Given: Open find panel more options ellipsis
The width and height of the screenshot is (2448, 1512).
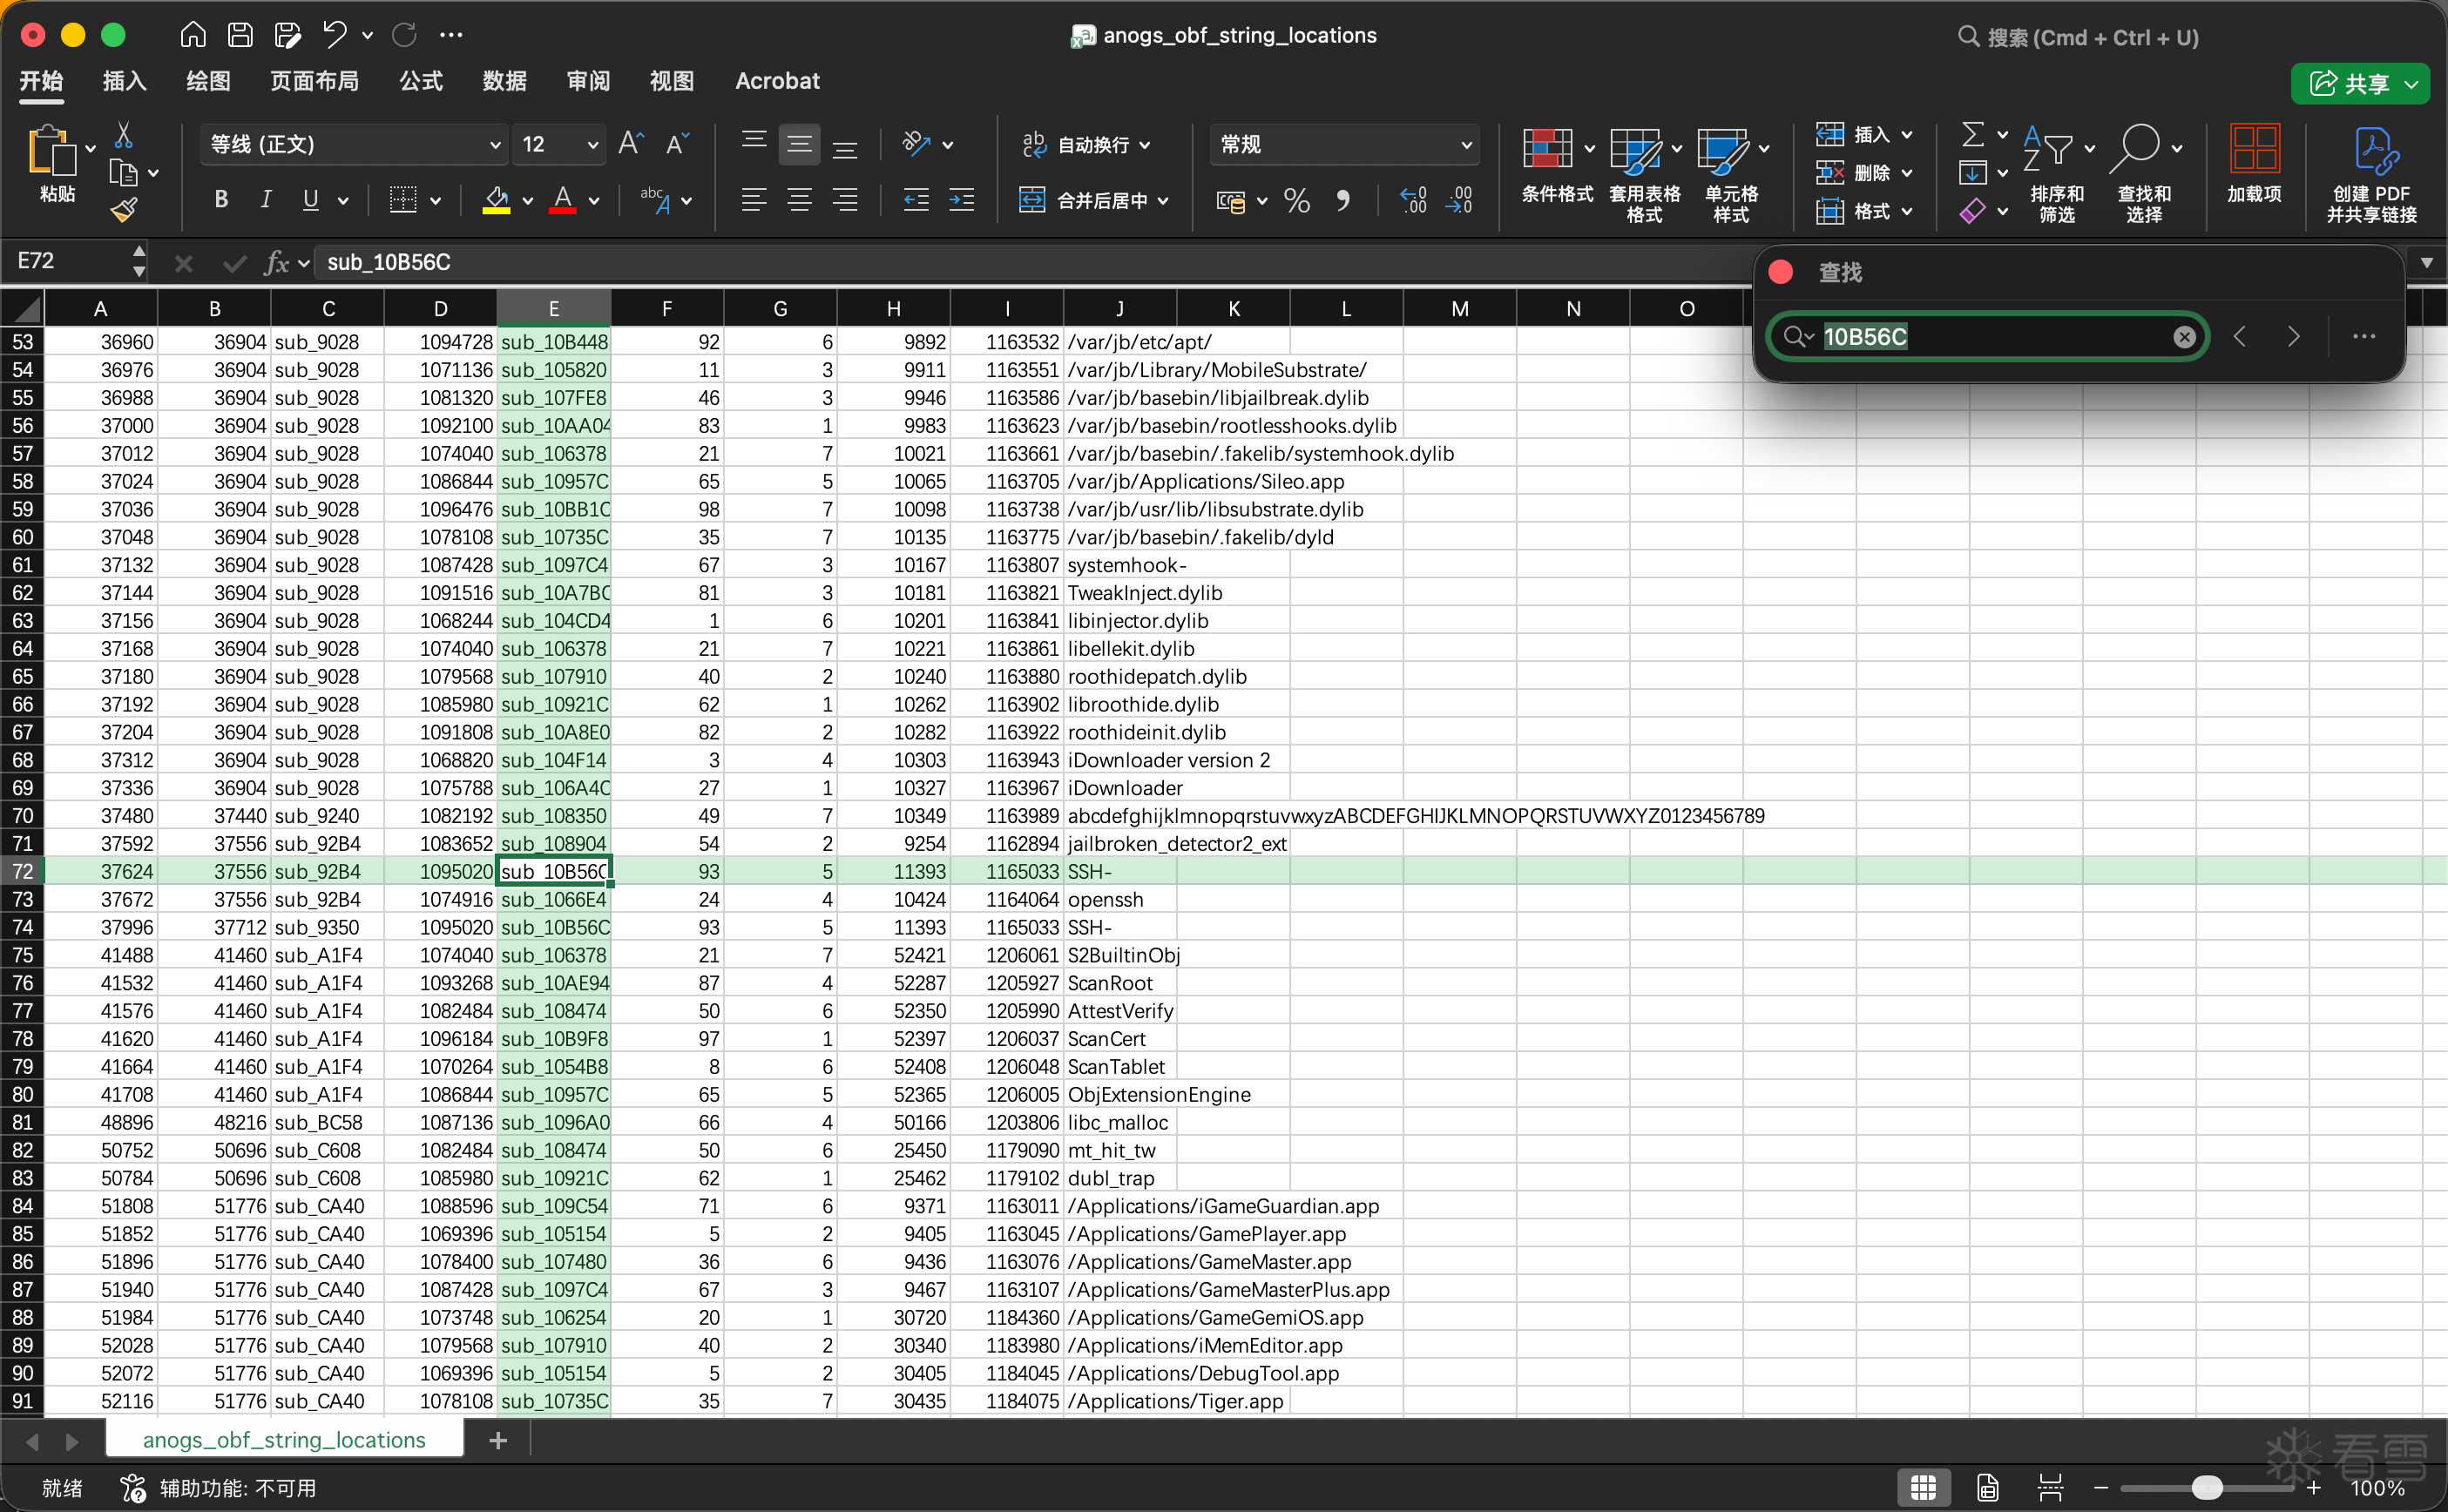Looking at the screenshot, I should [2364, 337].
